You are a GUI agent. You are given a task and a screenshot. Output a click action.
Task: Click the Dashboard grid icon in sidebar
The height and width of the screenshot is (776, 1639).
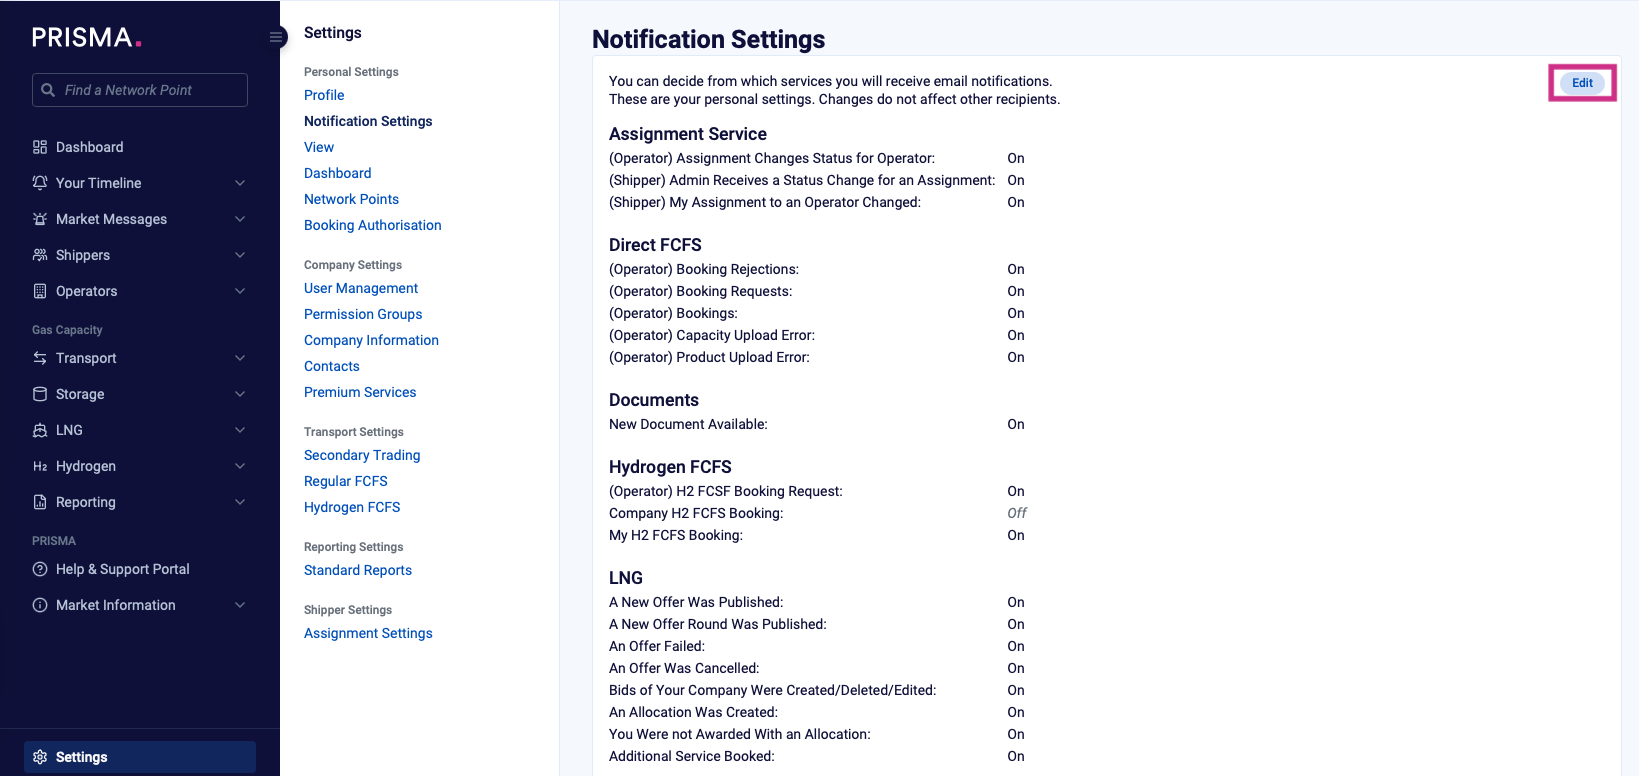40,147
